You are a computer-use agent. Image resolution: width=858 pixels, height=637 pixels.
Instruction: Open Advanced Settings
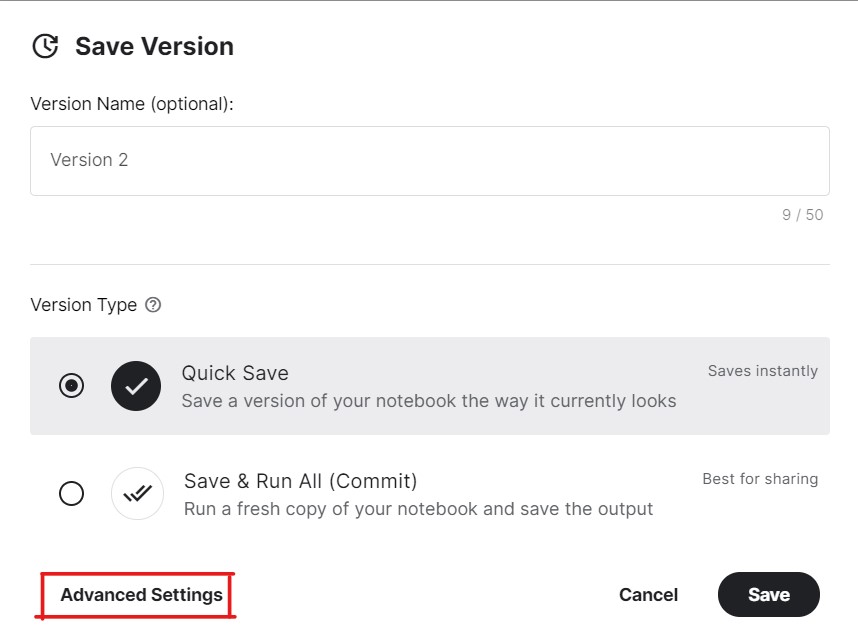pyautogui.click(x=141, y=595)
